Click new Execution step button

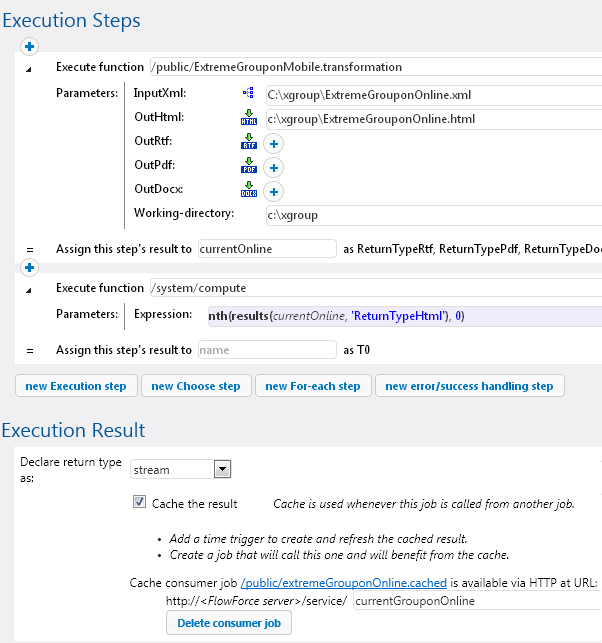pos(76,386)
